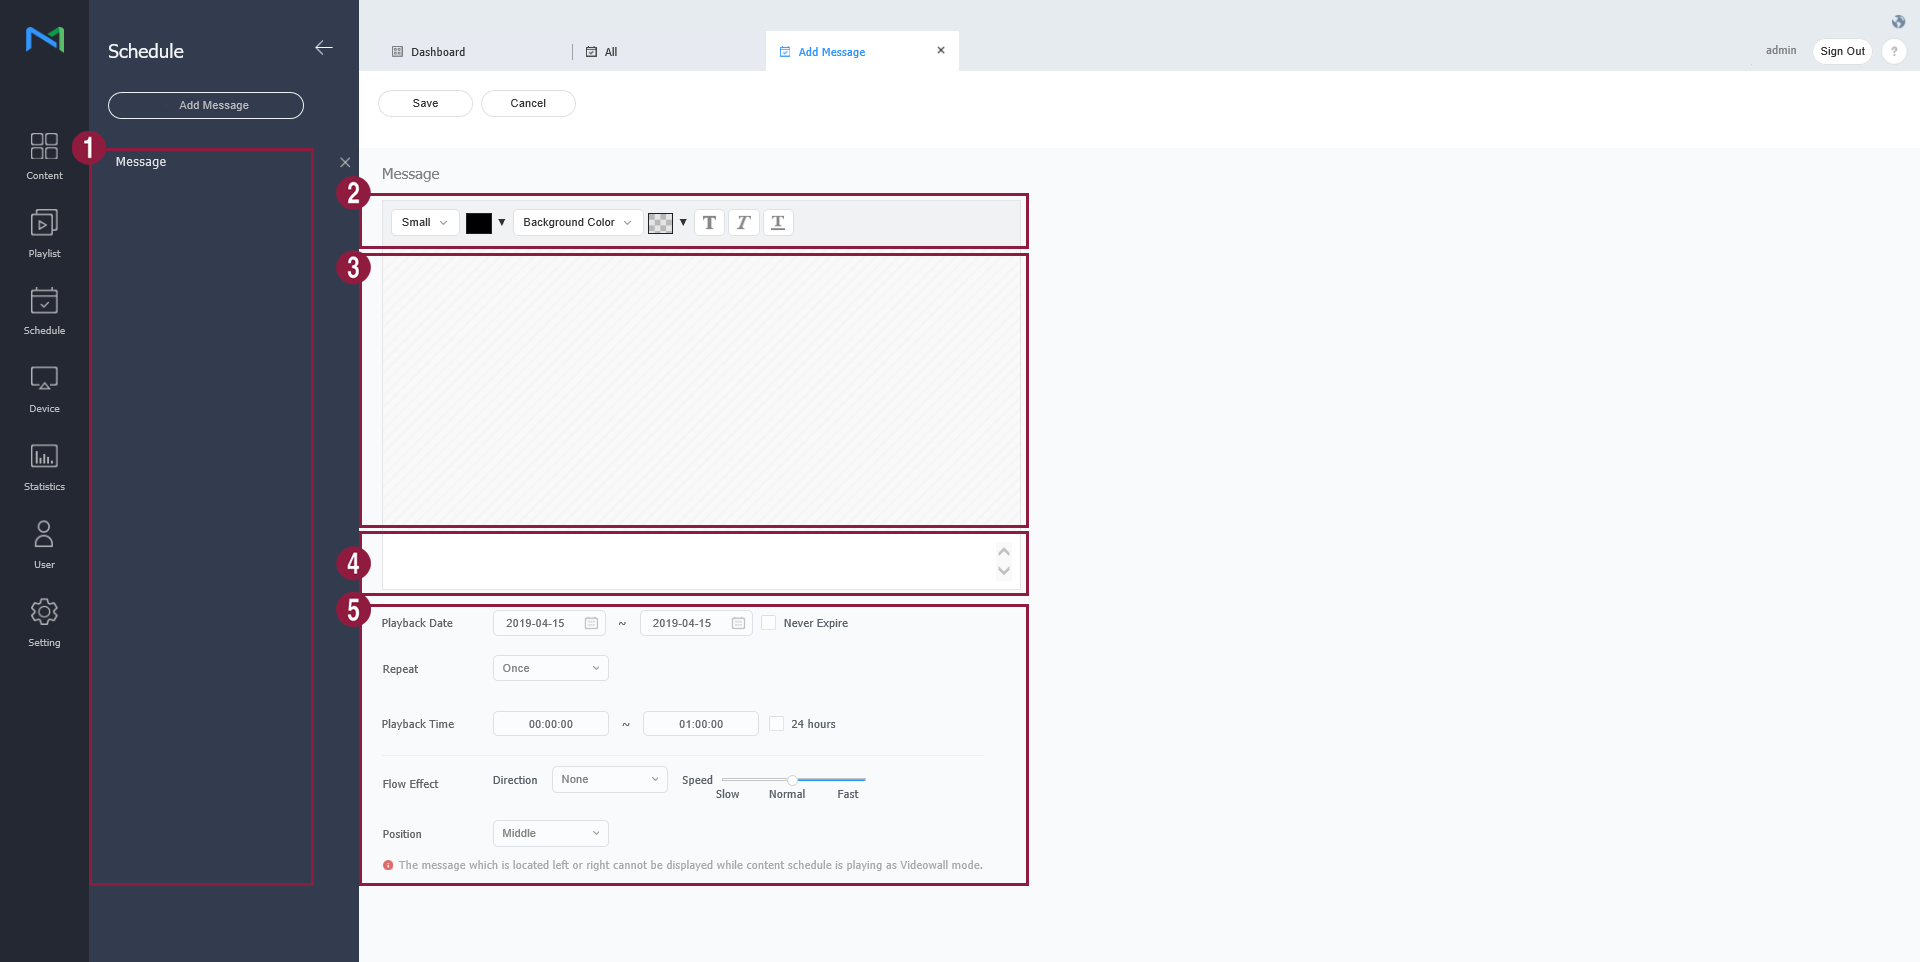Image resolution: width=1920 pixels, height=962 pixels.
Task: Select the Playlist sidebar icon
Action: (x=43, y=232)
